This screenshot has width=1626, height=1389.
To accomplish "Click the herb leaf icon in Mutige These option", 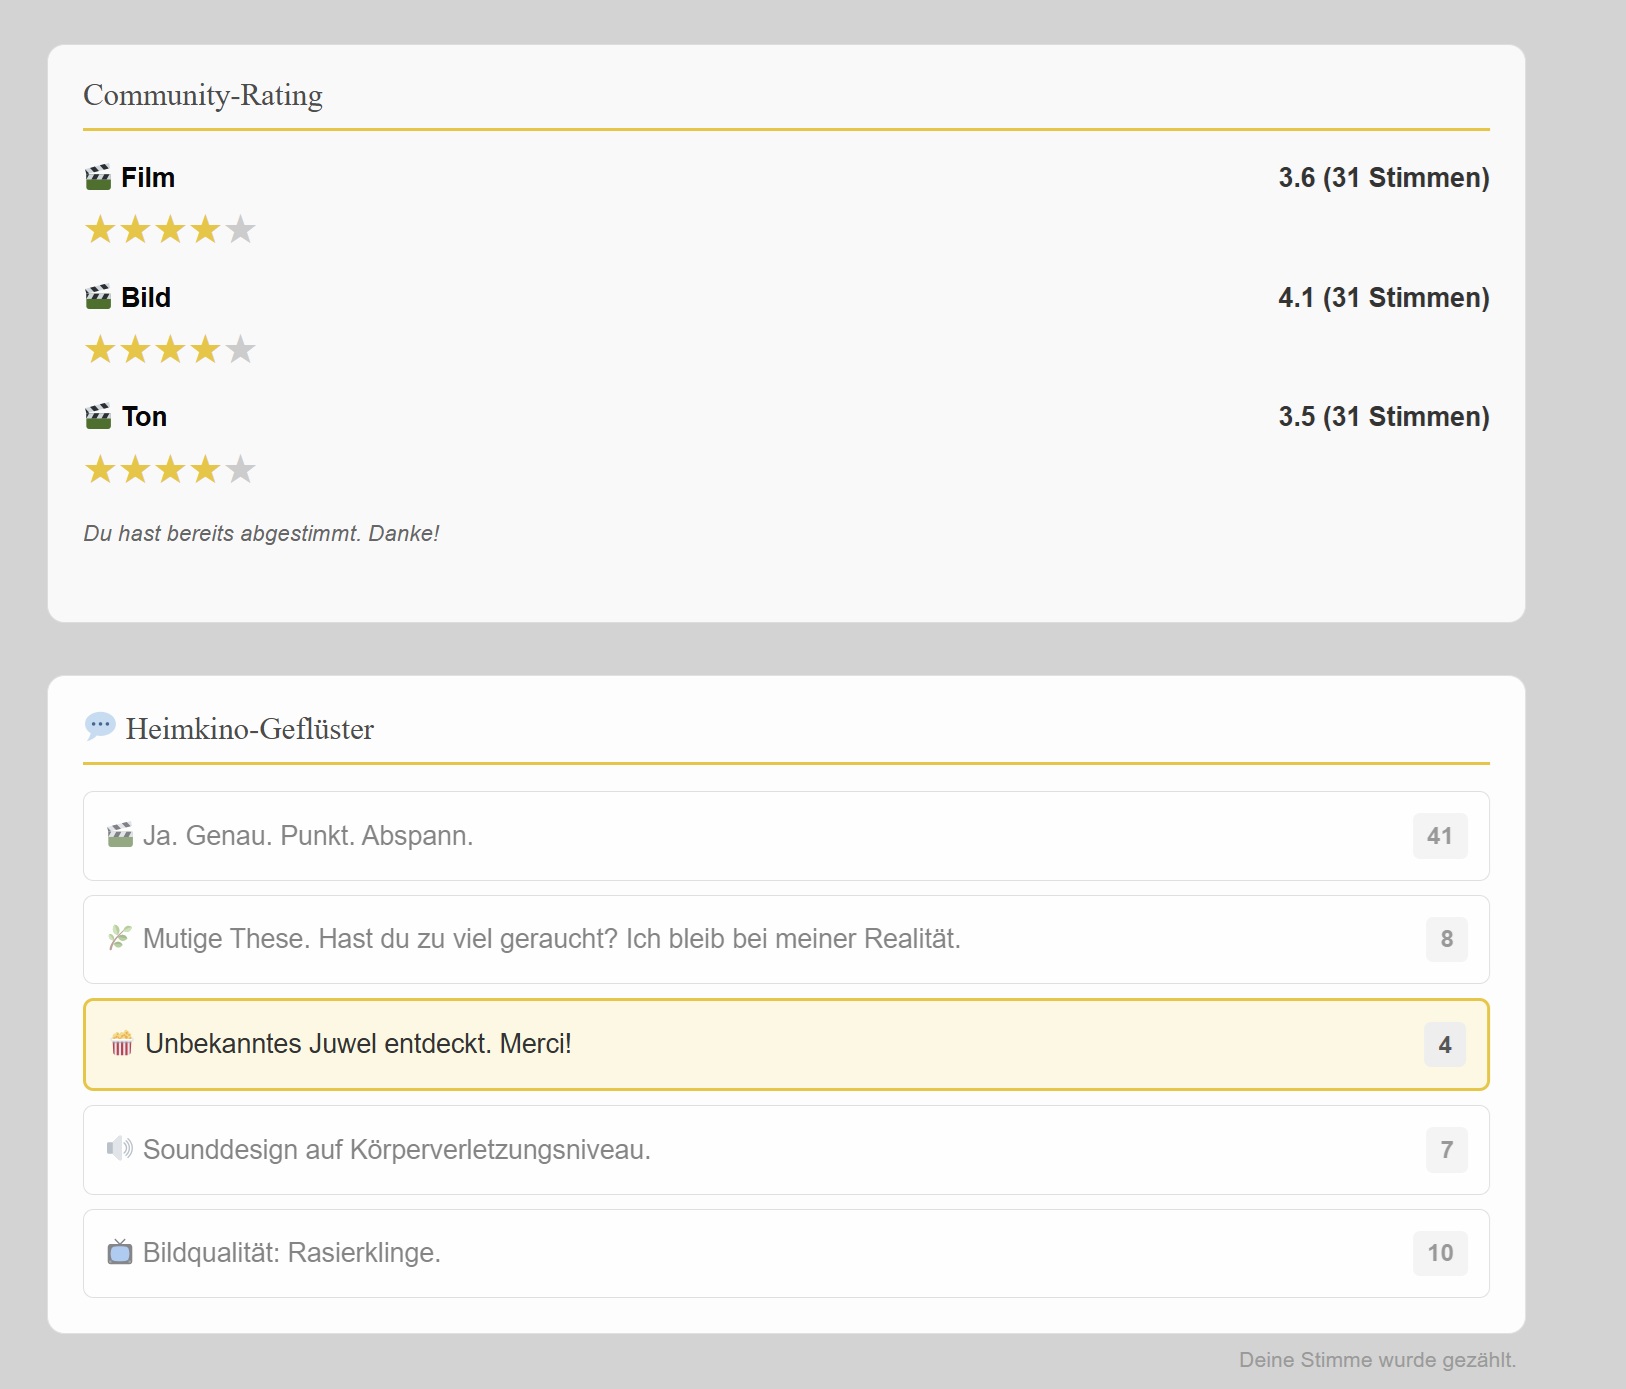I will (x=120, y=937).
